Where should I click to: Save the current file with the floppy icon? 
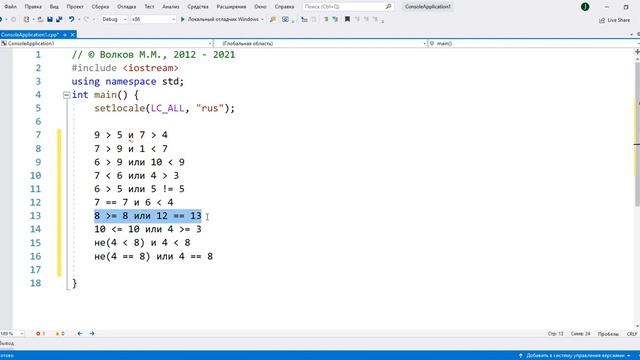50,19
